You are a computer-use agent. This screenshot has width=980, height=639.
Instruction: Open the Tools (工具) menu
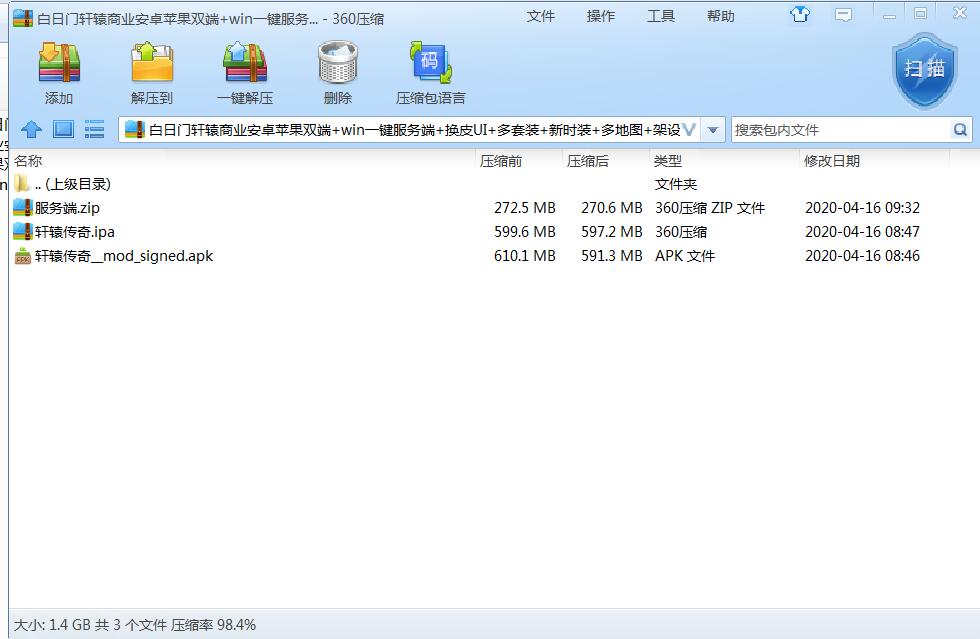click(x=661, y=16)
